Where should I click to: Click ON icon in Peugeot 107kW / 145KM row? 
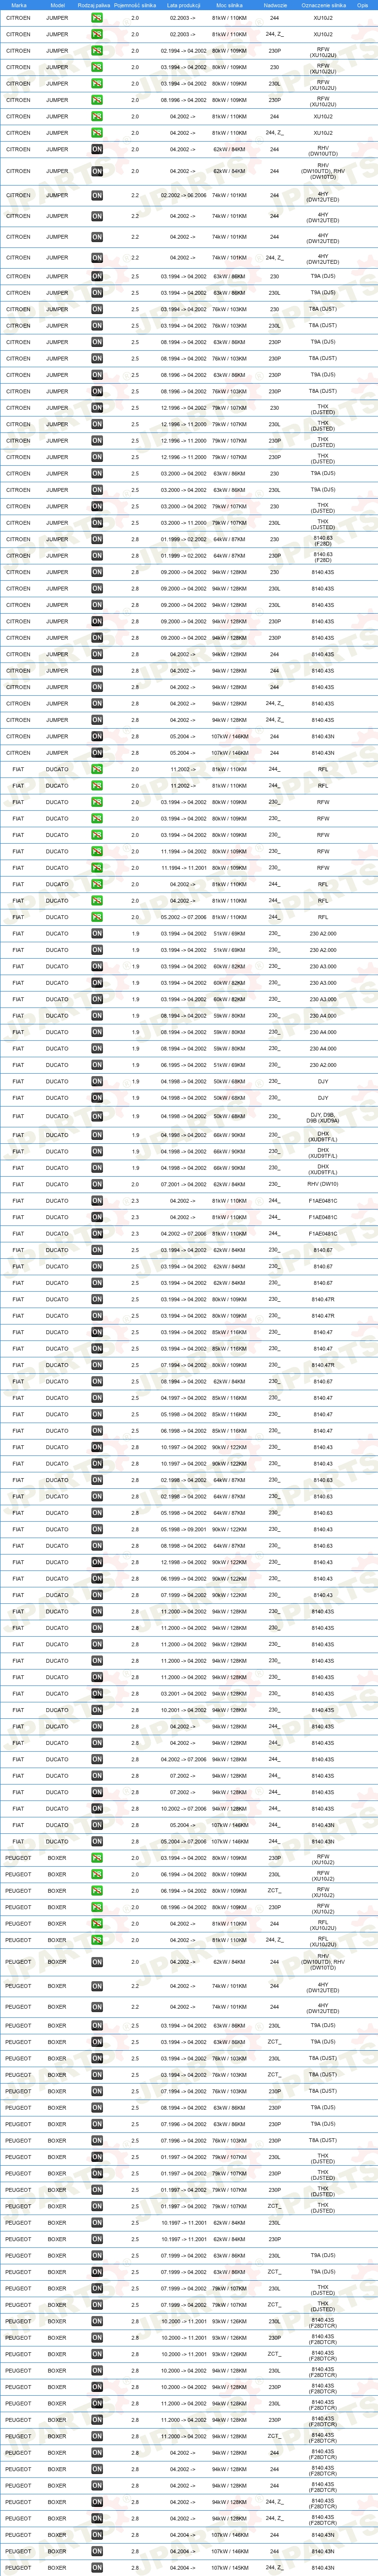pos(97,2567)
